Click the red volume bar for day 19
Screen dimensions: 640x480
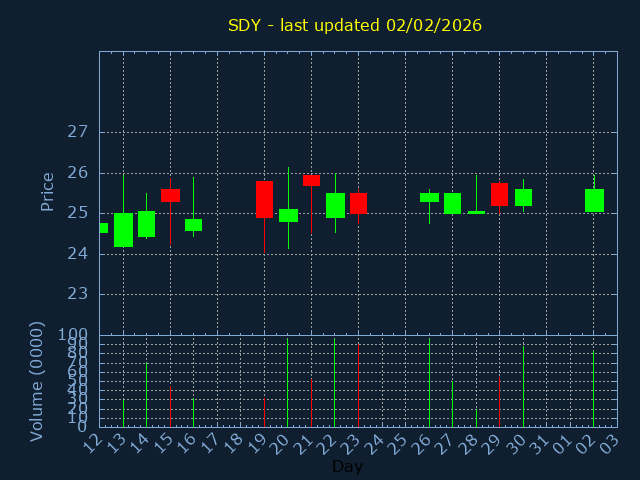(264, 412)
